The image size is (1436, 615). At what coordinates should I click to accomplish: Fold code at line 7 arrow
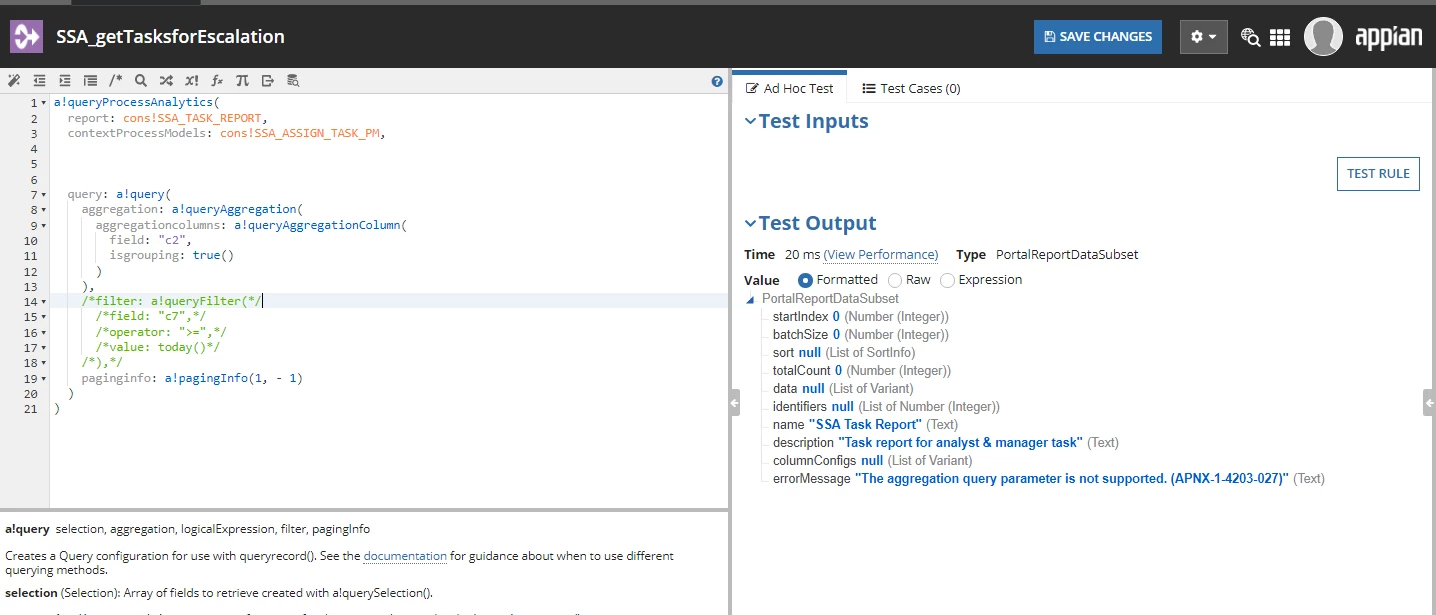(x=43, y=195)
